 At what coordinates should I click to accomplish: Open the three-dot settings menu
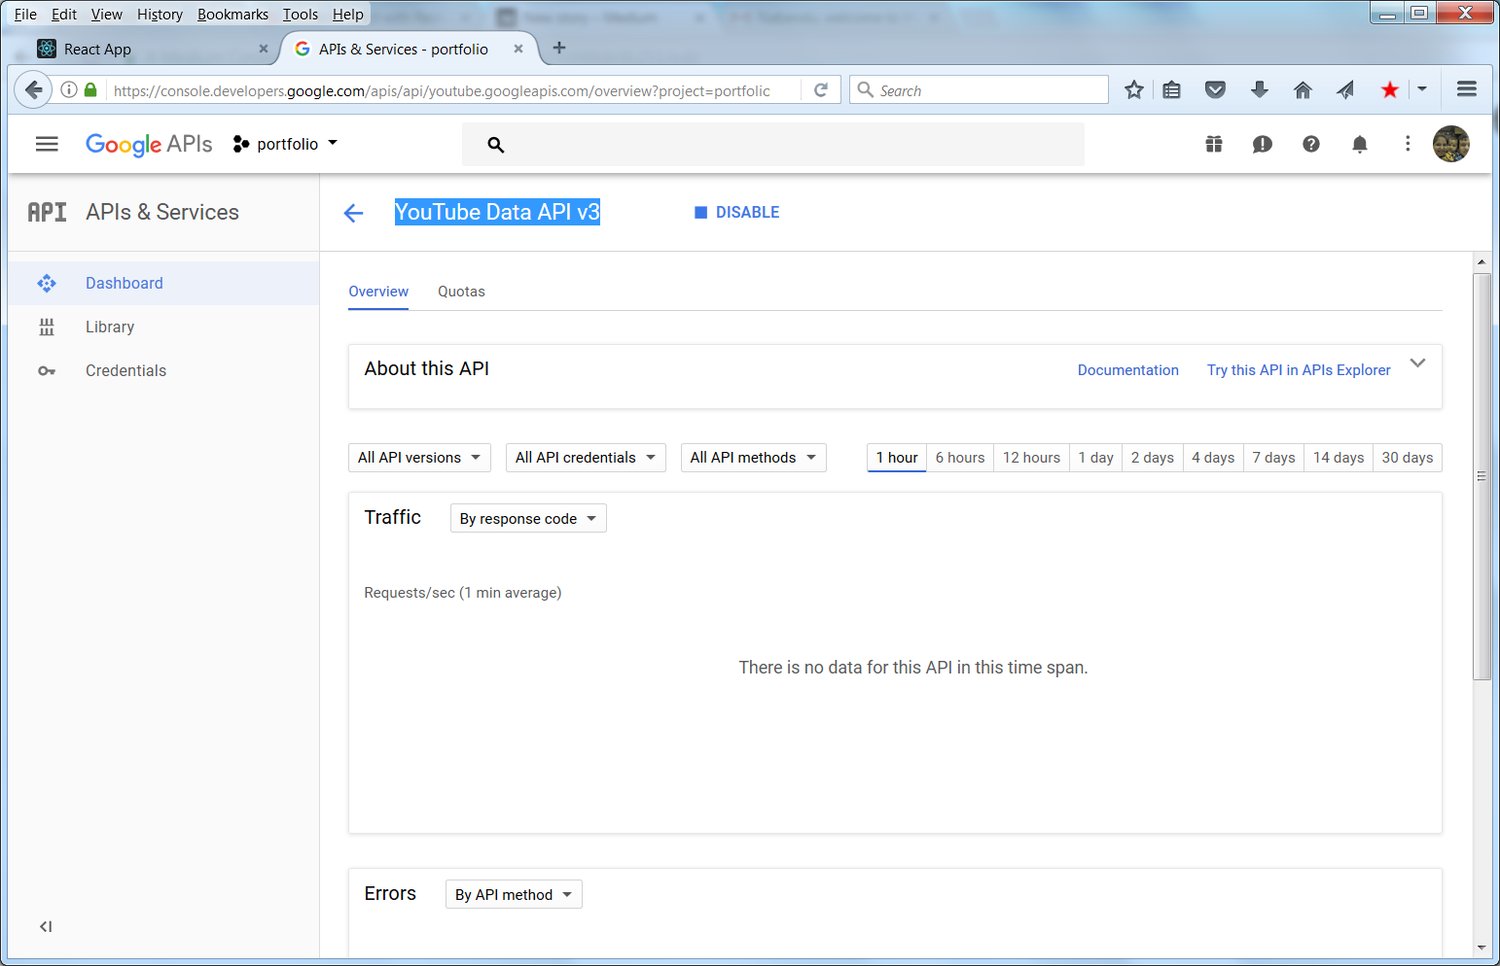point(1407,144)
